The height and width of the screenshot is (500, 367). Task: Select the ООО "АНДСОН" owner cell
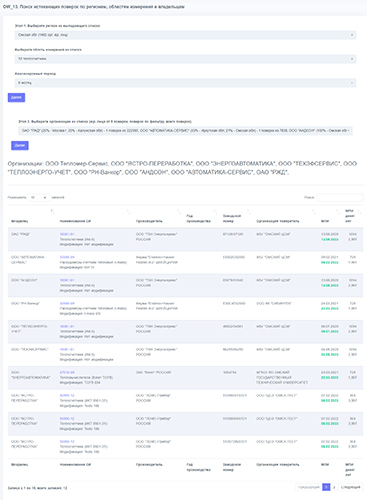24,280
